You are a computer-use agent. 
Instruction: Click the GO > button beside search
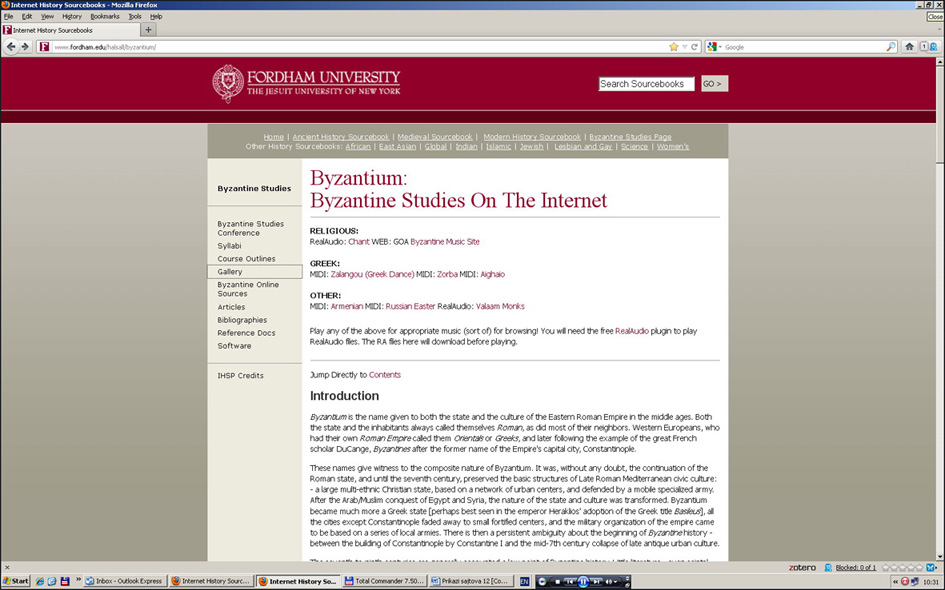click(713, 84)
